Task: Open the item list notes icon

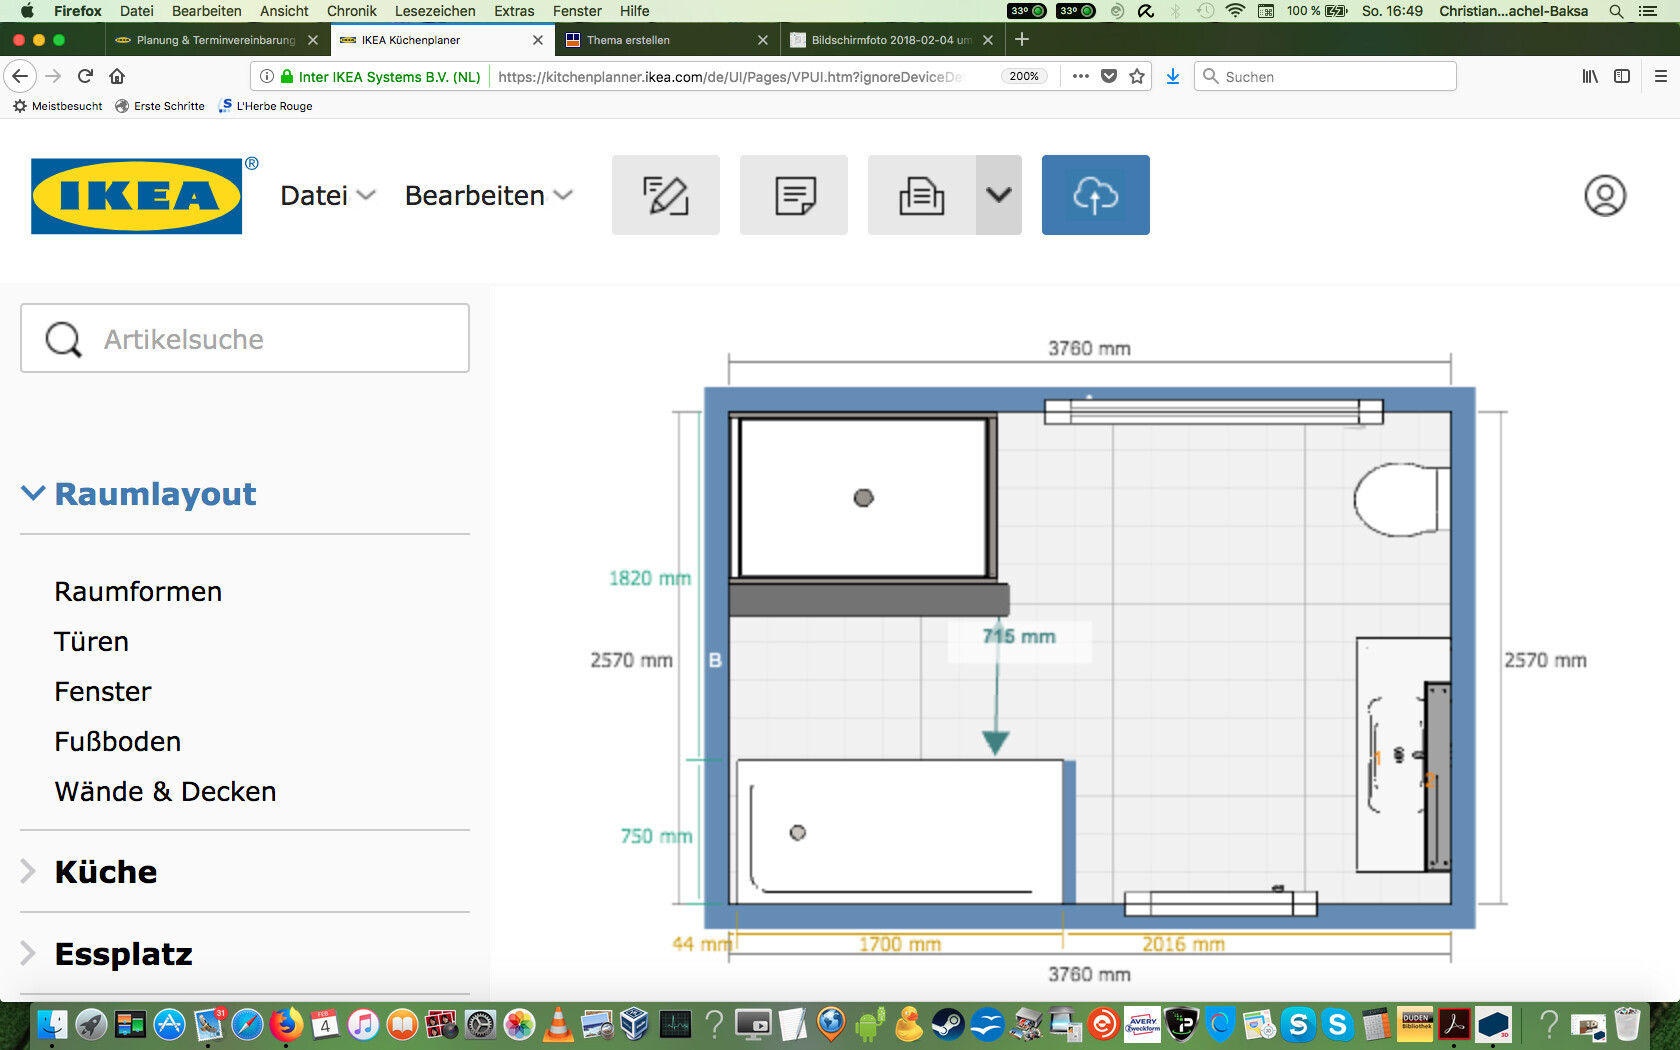Action: 794,195
